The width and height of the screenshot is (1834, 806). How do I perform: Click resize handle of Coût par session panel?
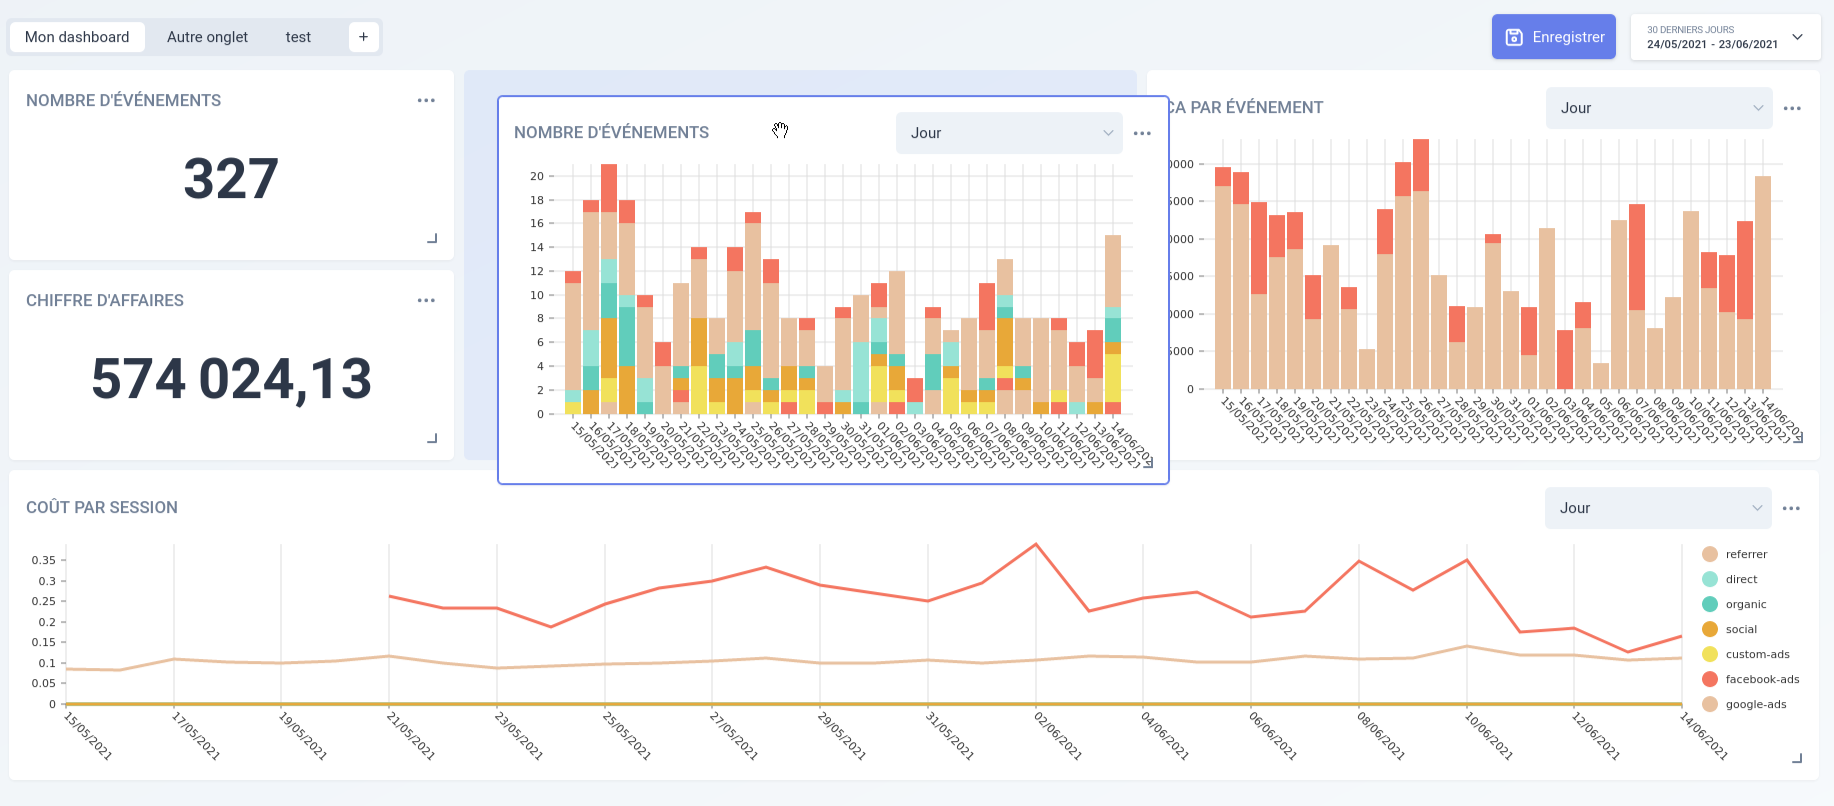click(x=1797, y=758)
